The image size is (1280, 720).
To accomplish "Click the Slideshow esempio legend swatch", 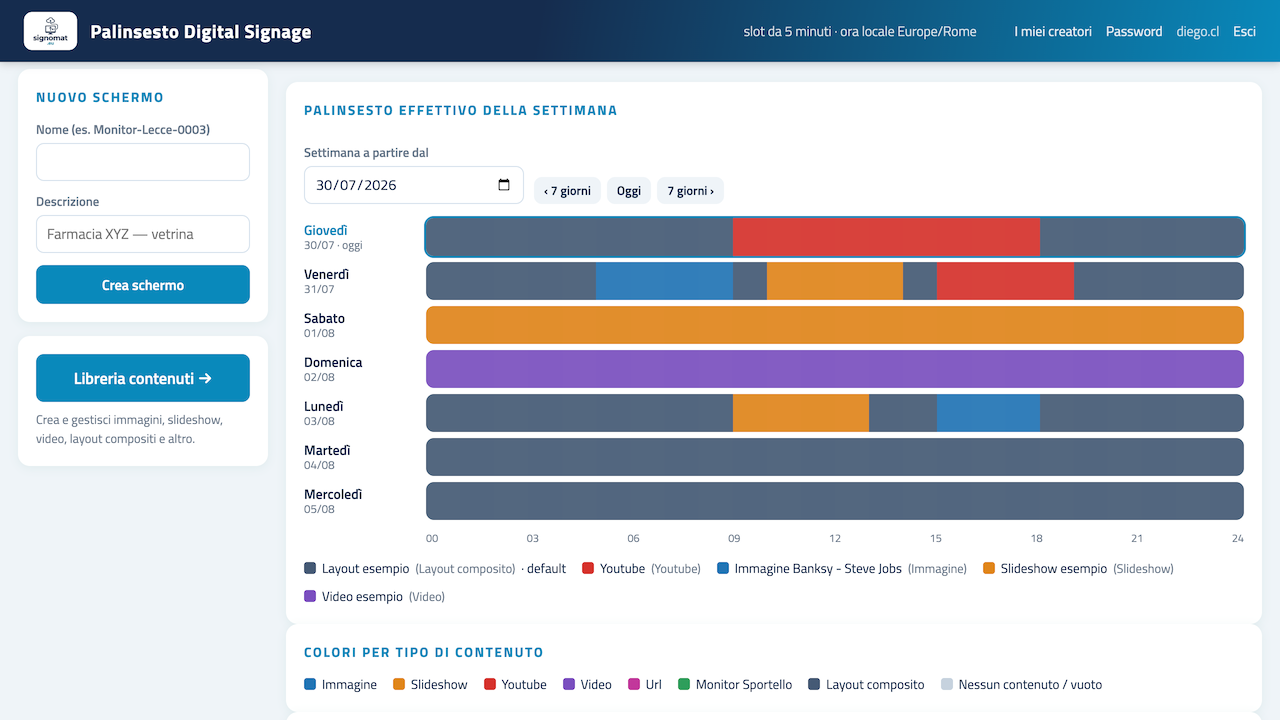I will coord(989,568).
